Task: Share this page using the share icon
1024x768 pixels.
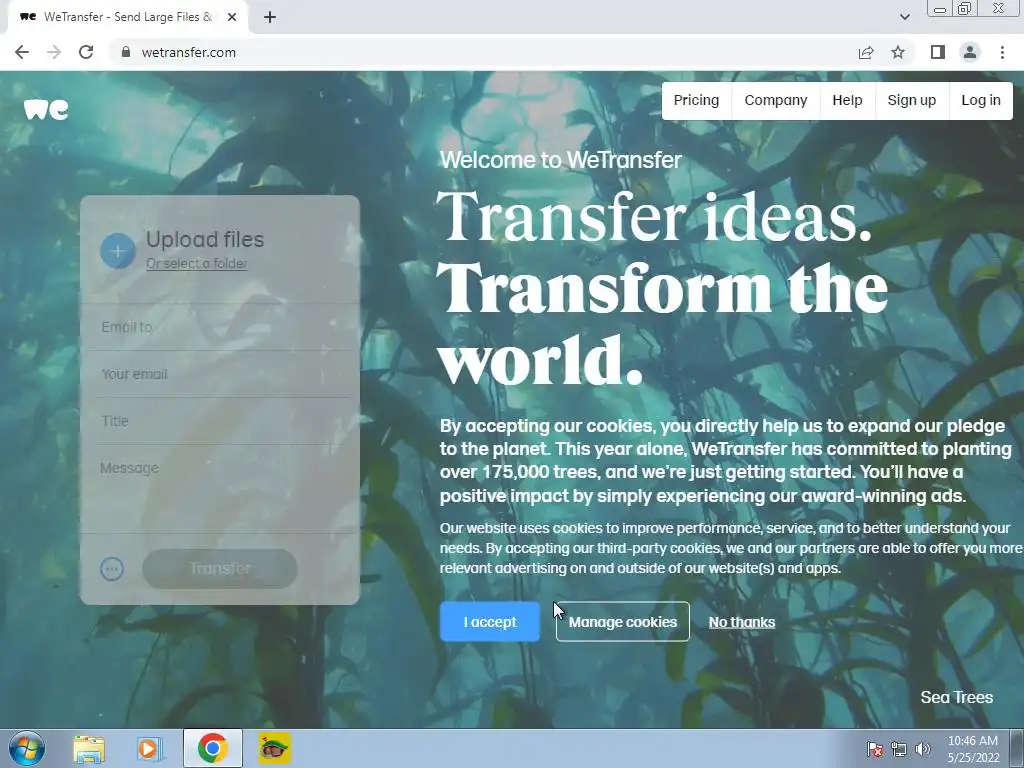Action: (866, 52)
